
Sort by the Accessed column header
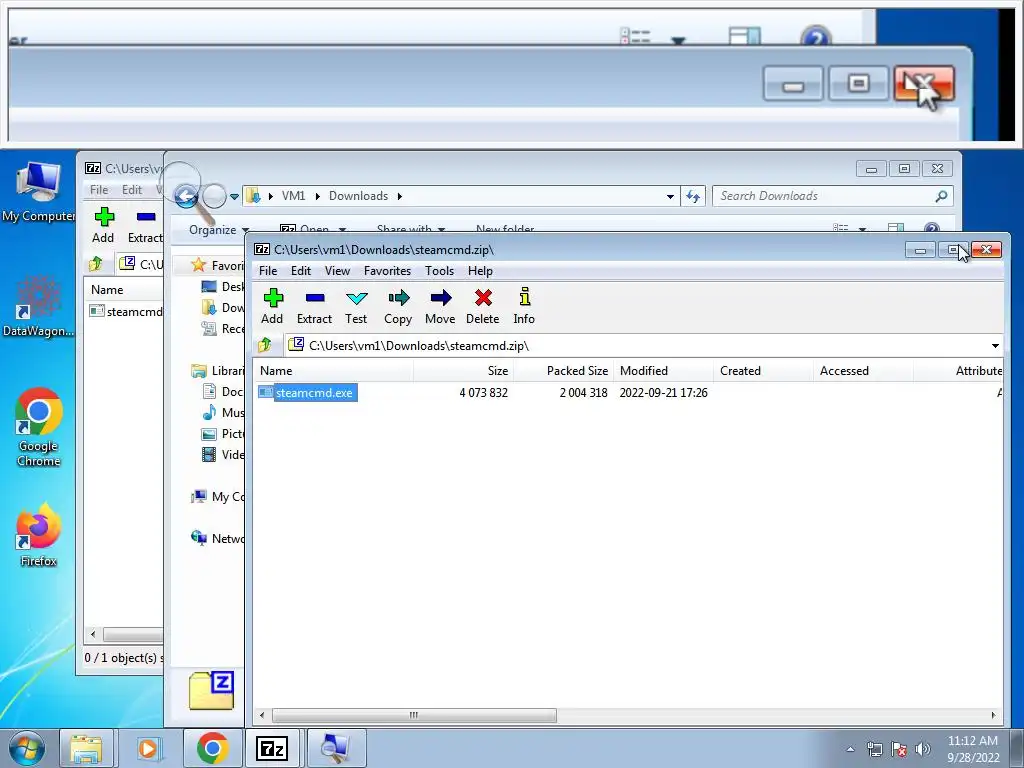click(x=863, y=371)
